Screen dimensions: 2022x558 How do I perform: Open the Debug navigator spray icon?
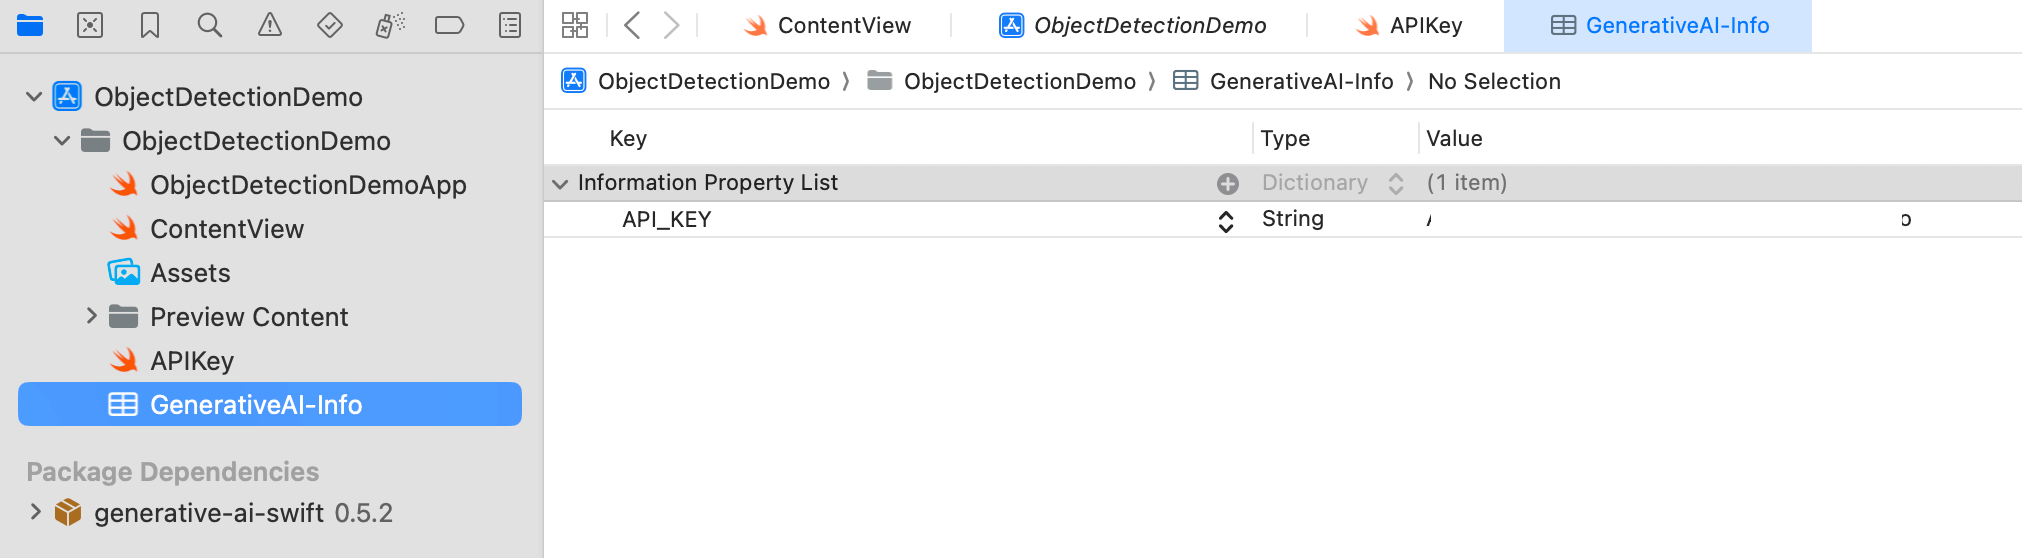tap(390, 25)
